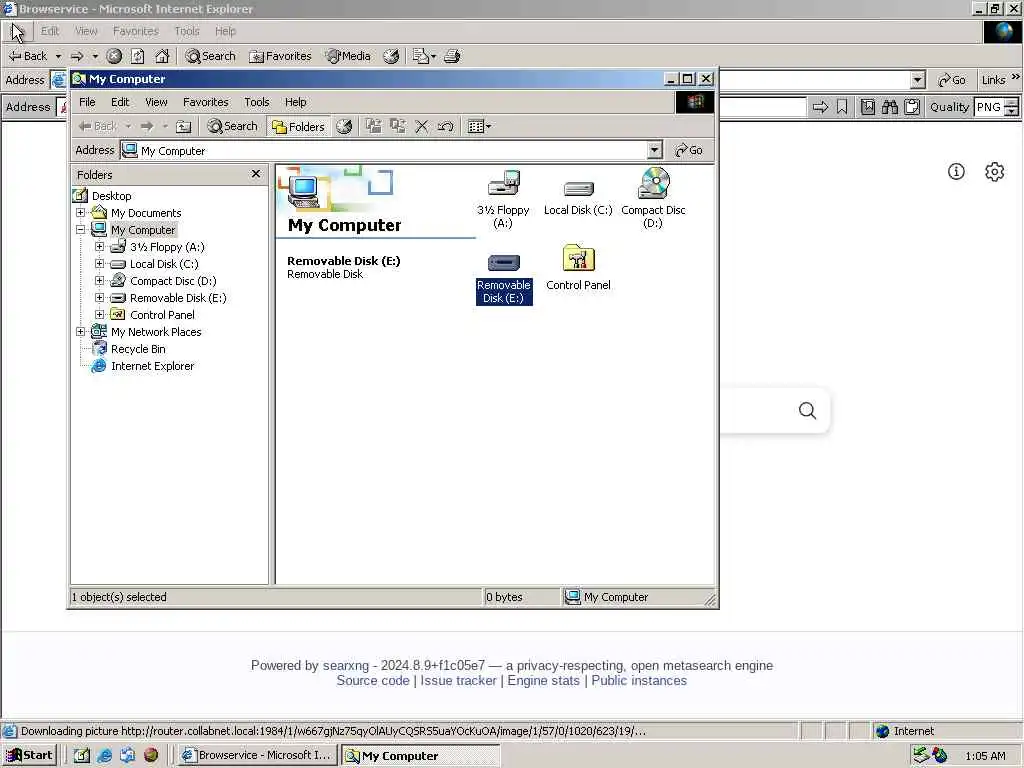
Task: Click Show Desktop quick launch icon
Action: 81,756
